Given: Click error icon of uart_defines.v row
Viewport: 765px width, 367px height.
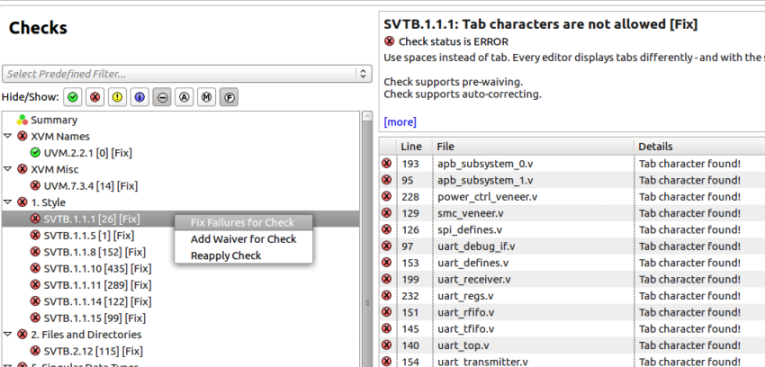Looking at the screenshot, I should 386,263.
